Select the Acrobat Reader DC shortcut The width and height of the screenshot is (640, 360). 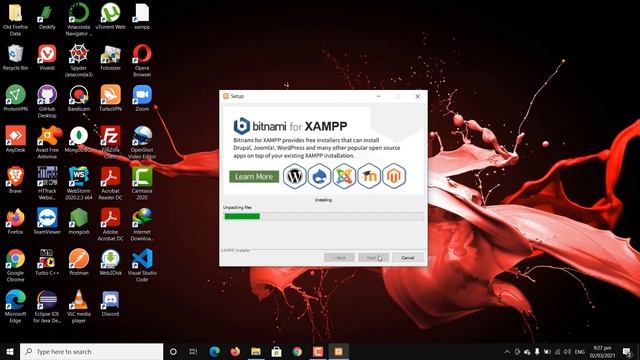point(110,183)
